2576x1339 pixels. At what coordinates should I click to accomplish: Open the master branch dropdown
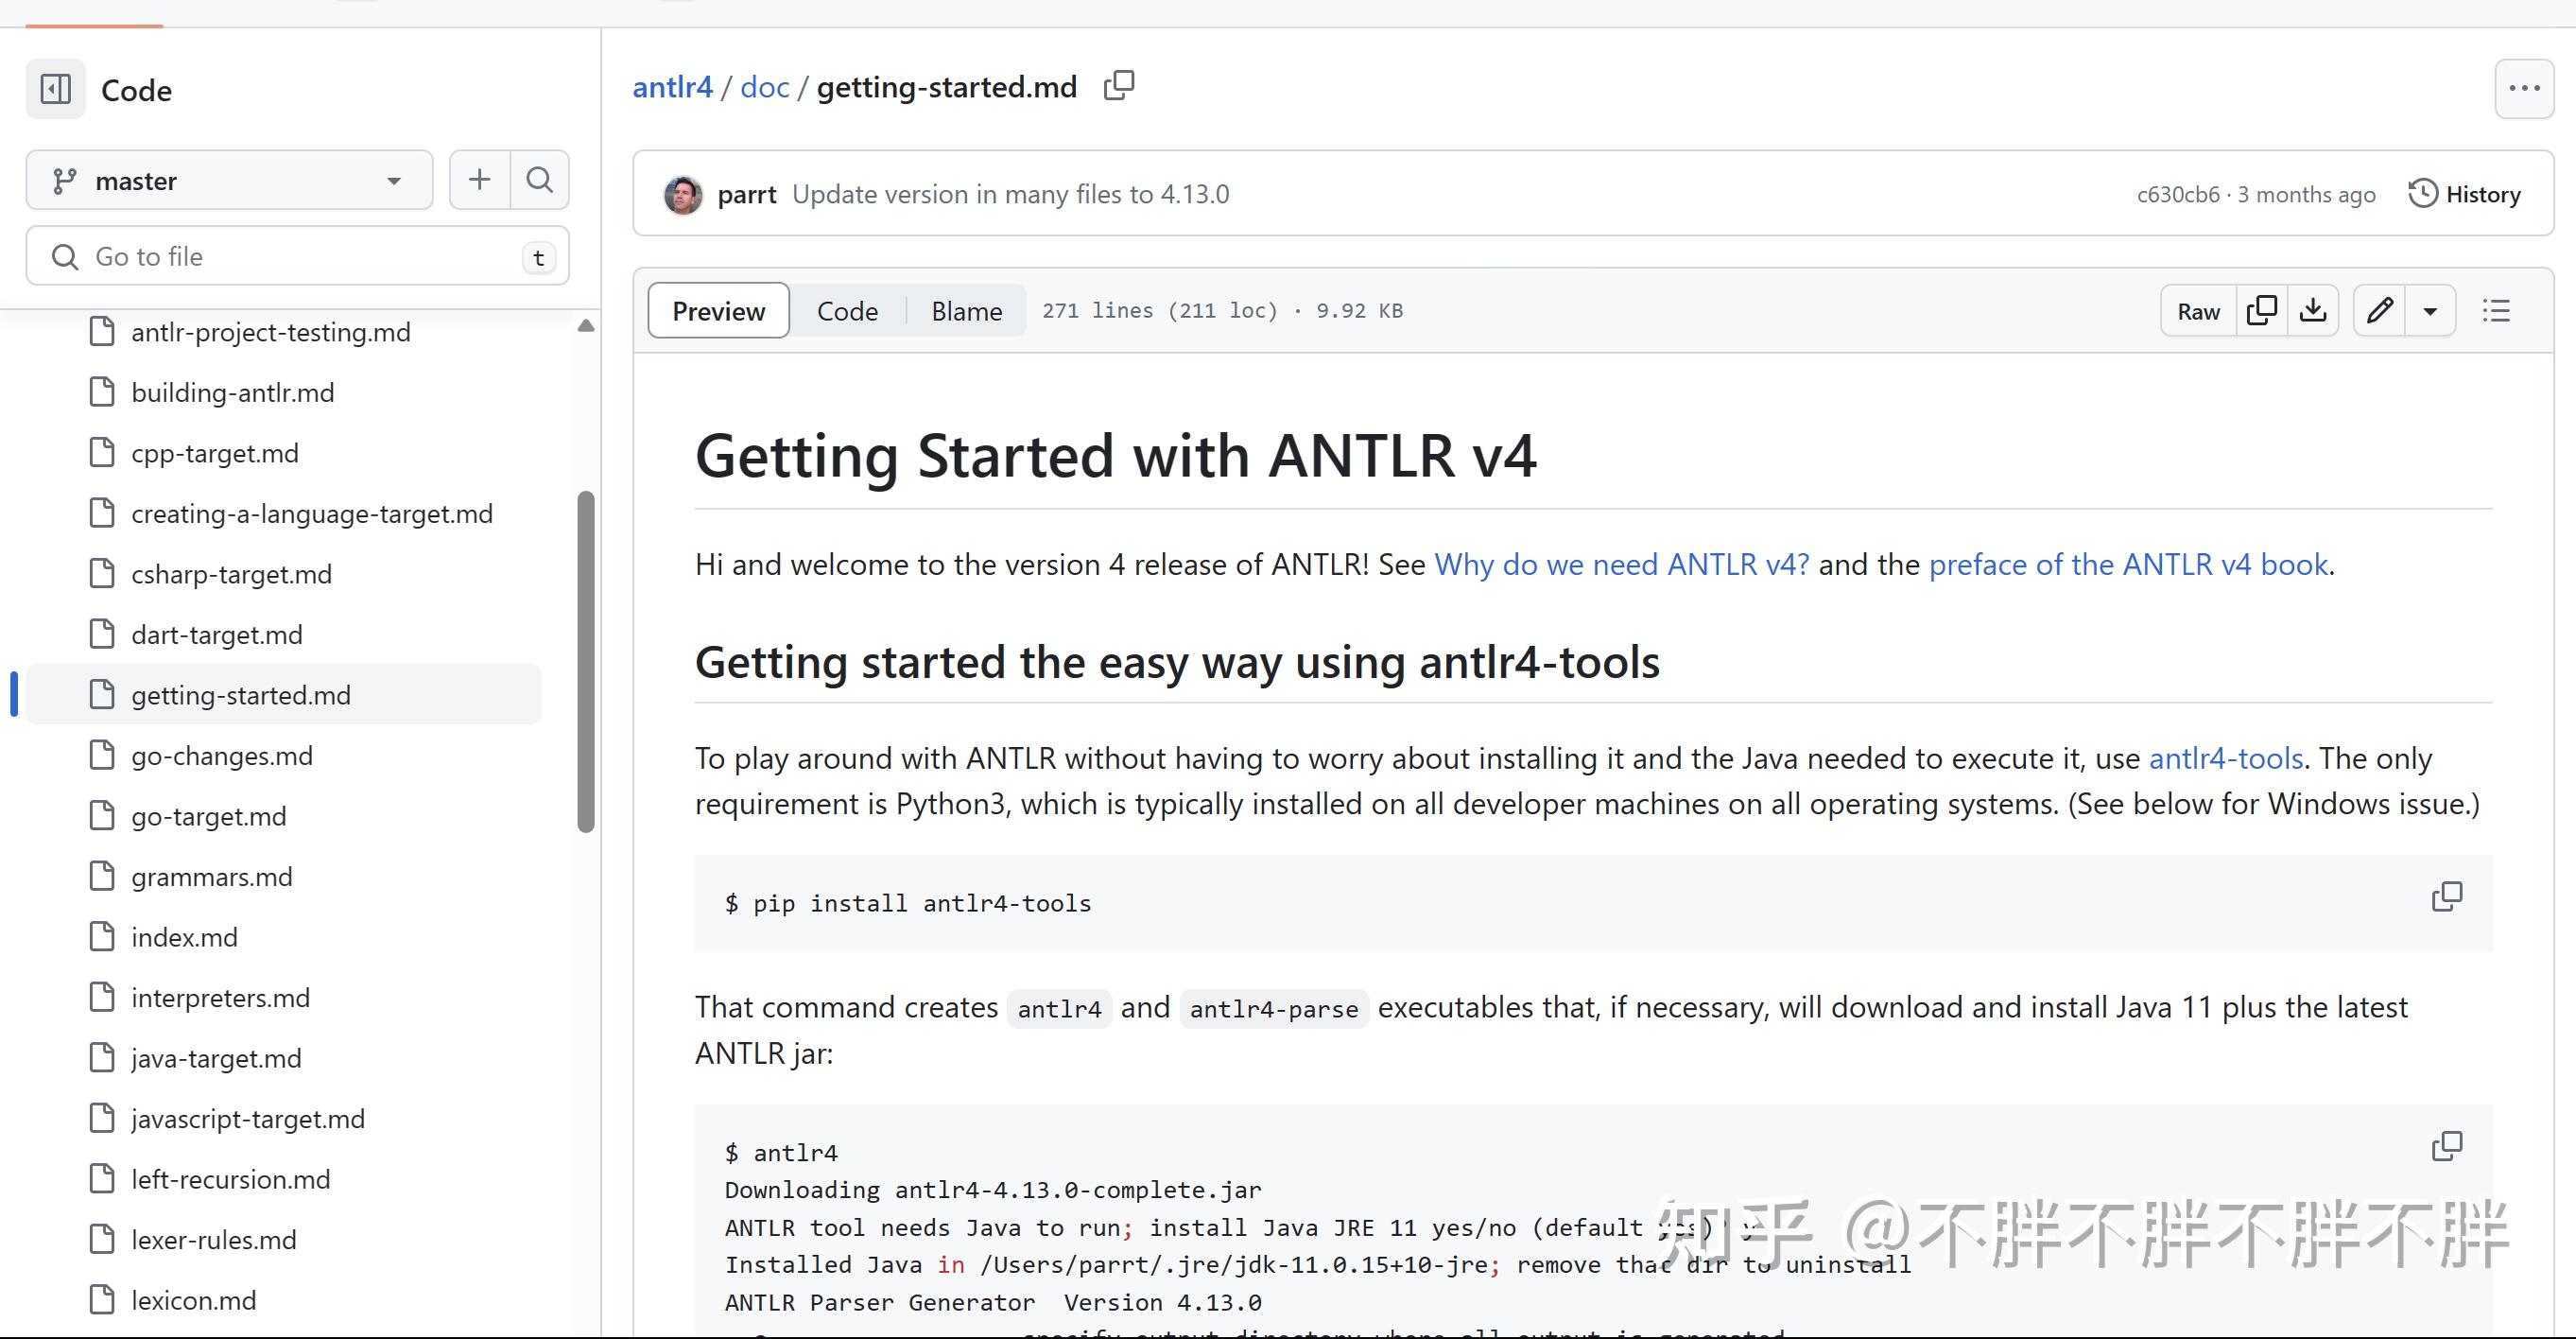[229, 180]
